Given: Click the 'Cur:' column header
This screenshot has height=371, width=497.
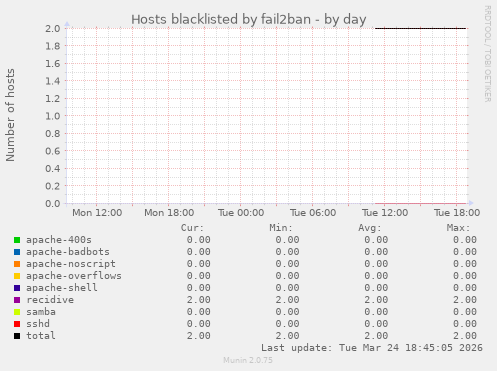Looking at the screenshot, I should [192, 228].
